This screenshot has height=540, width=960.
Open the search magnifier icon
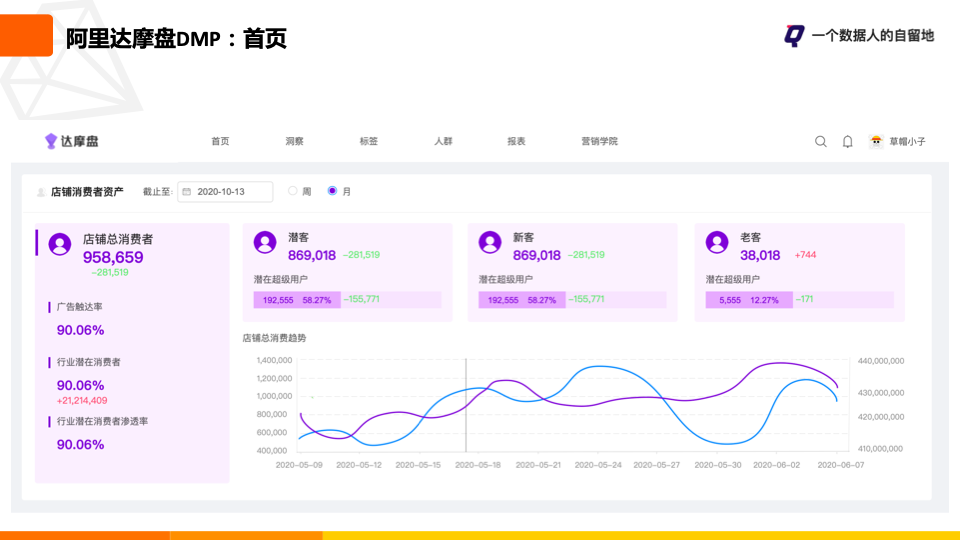(x=820, y=141)
